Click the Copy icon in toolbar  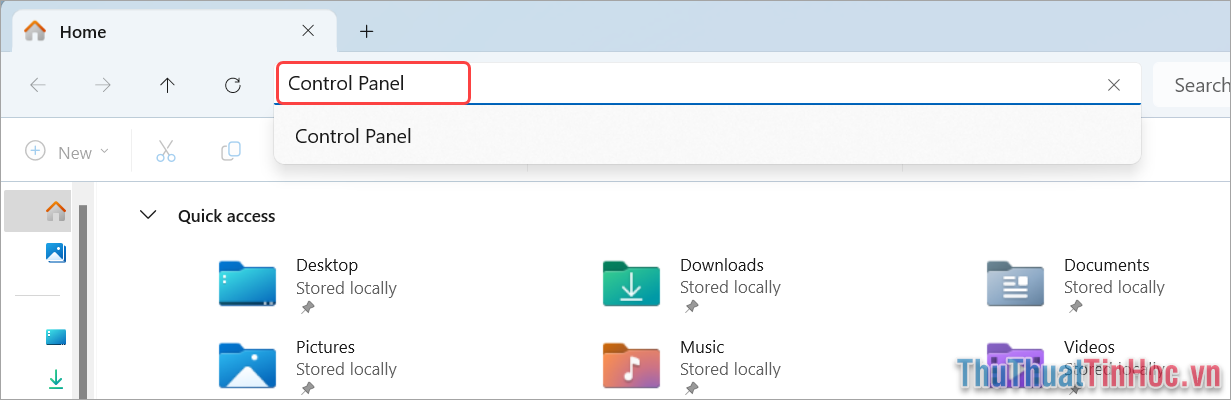pos(231,152)
